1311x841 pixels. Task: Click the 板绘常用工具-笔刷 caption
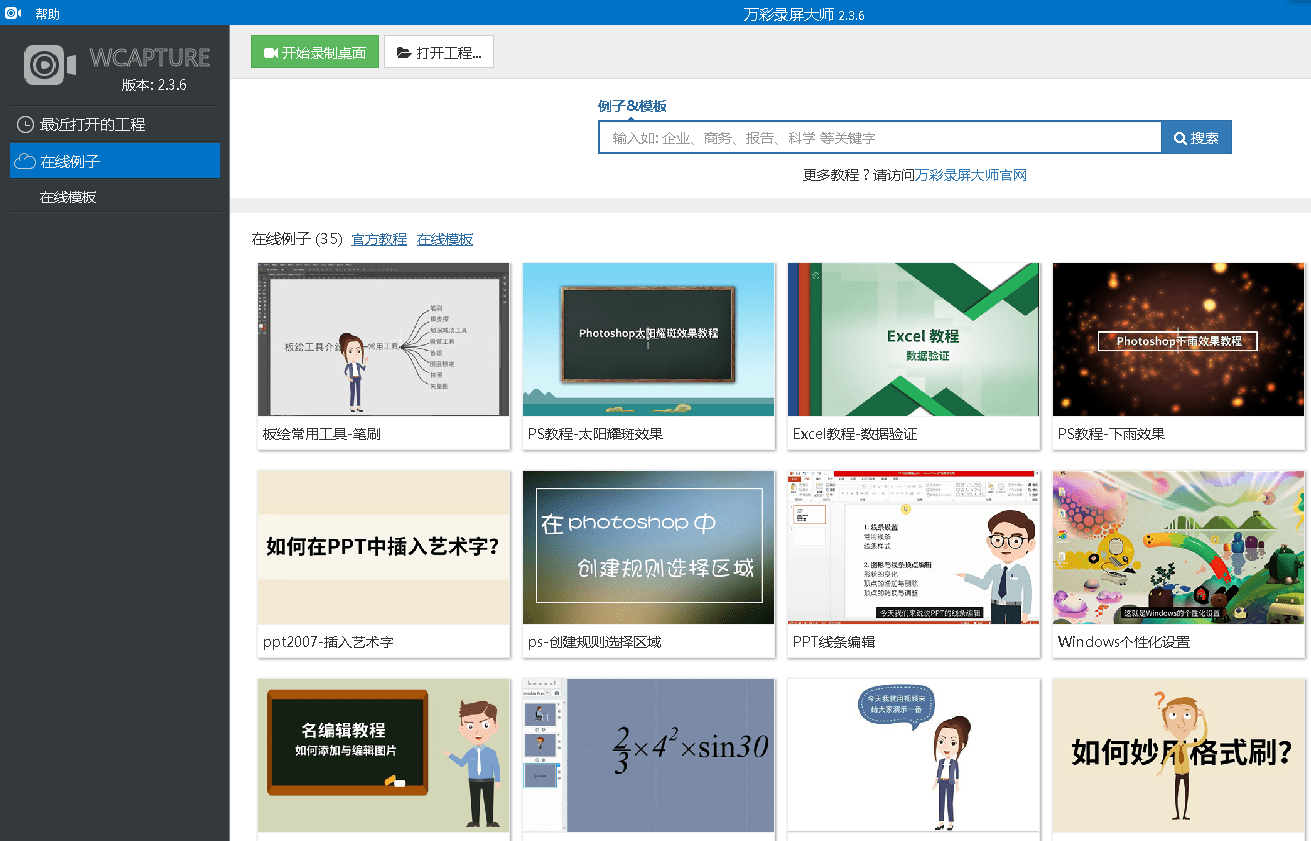[322, 434]
